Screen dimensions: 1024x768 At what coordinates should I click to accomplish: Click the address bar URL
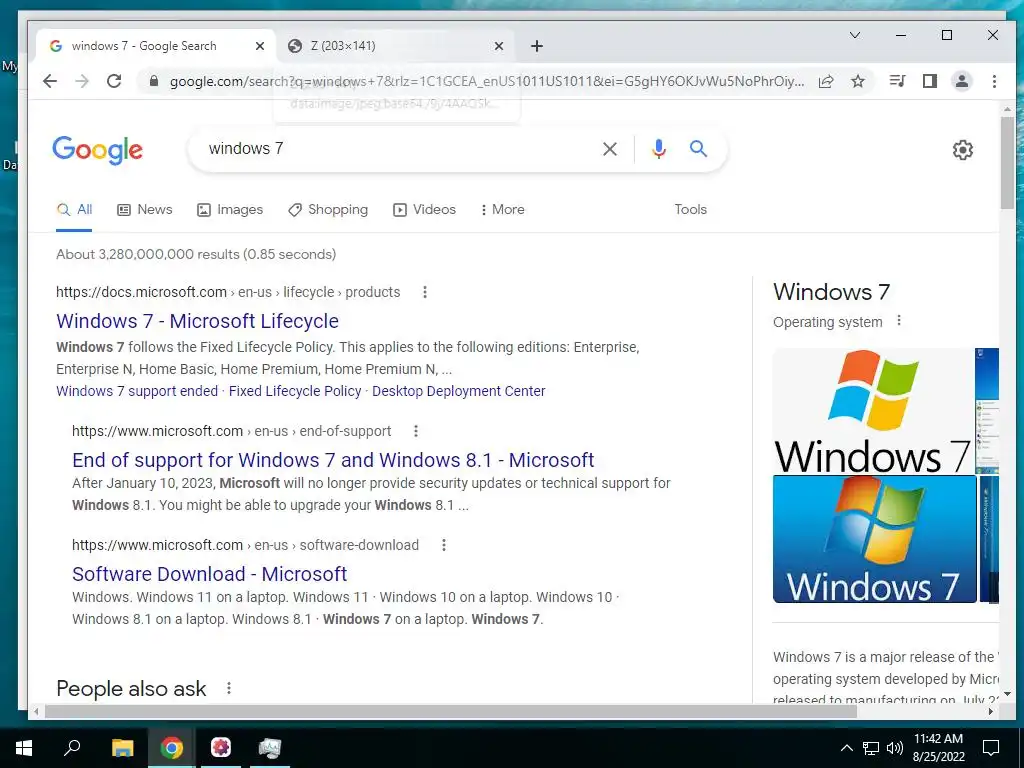(x=487, y=81)
